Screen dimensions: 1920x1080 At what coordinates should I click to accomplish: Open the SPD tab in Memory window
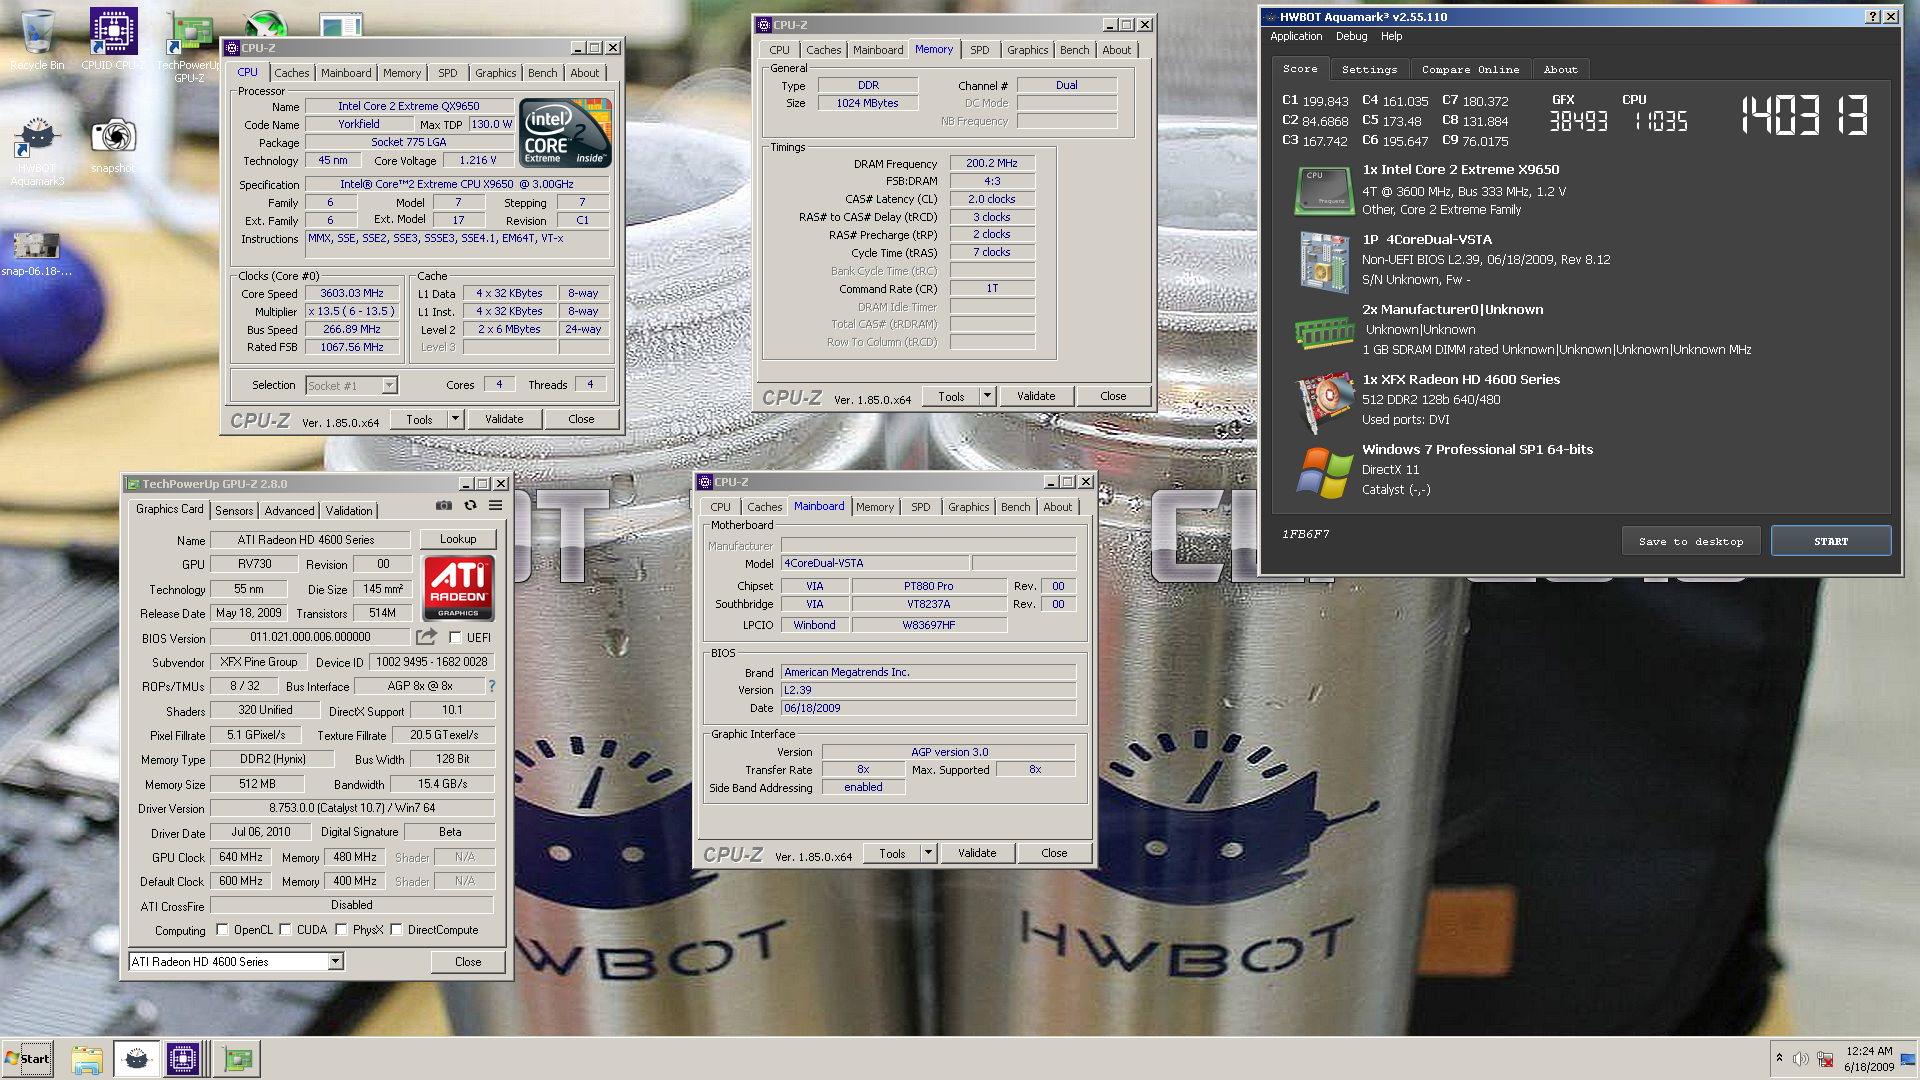(x=980, y=50)
